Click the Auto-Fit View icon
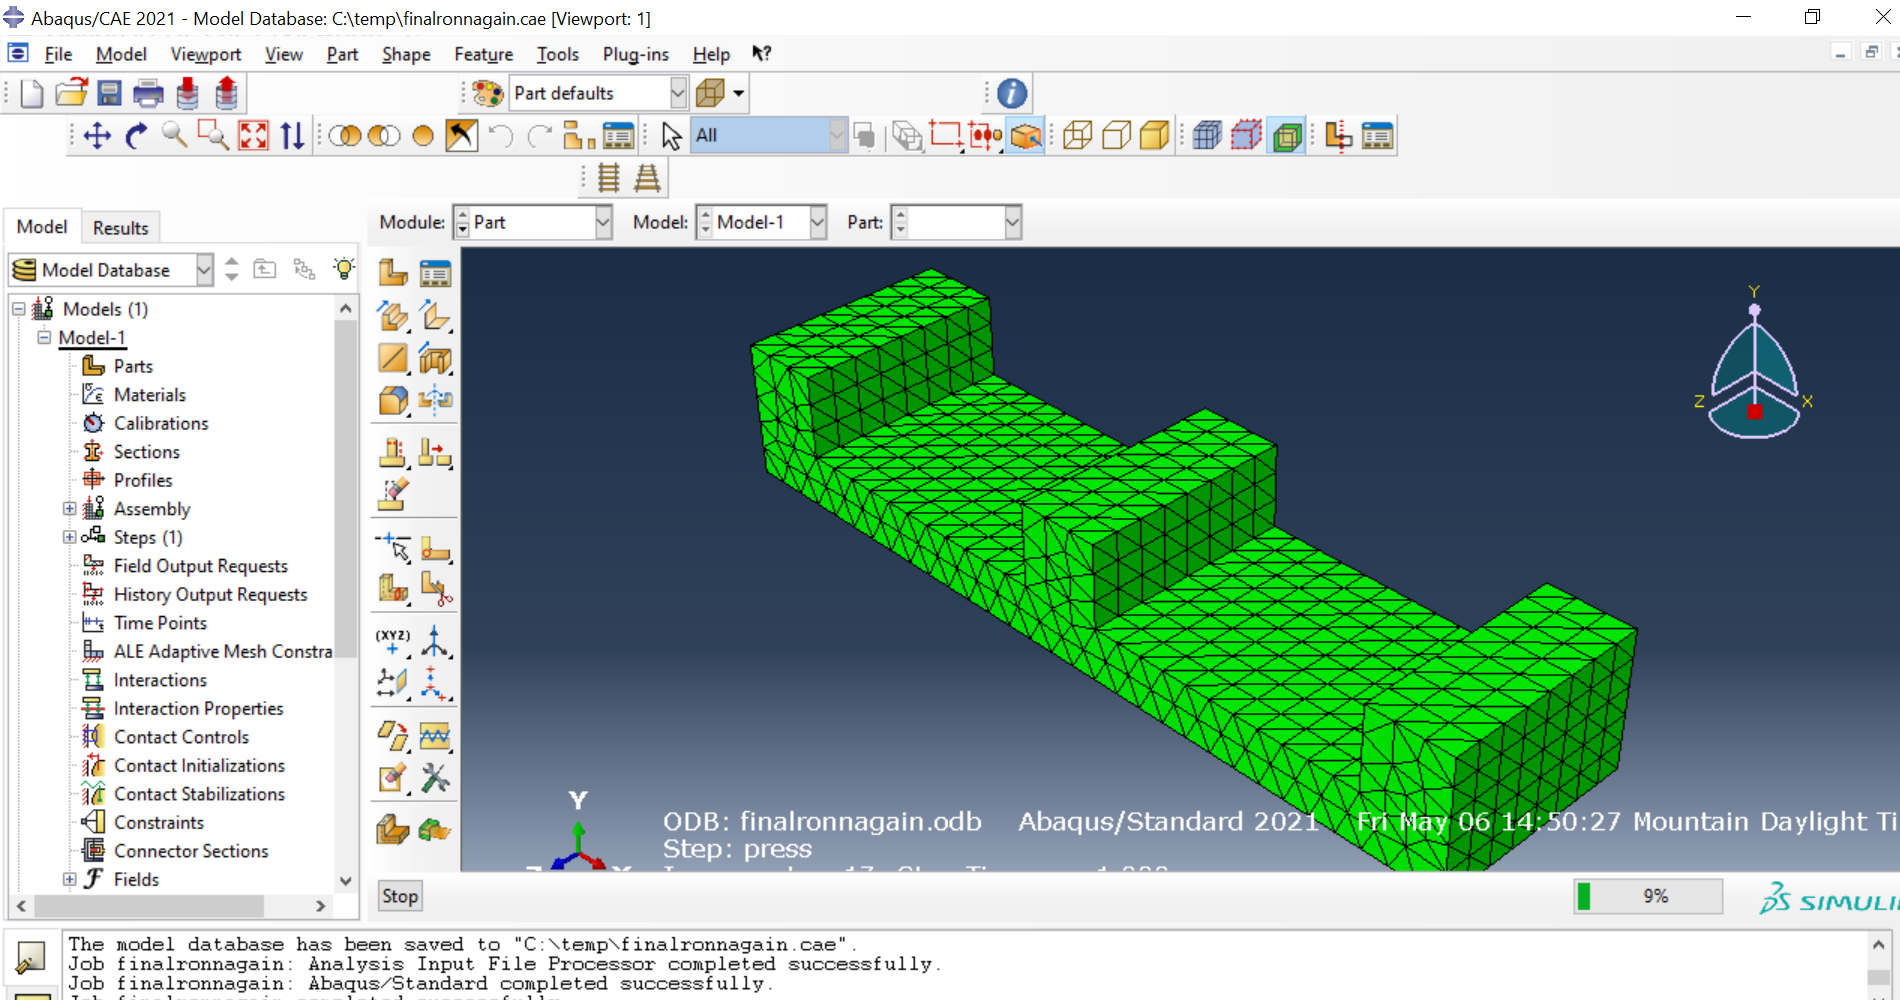Screen dimensions: 1900x1000 pos(253,136)
